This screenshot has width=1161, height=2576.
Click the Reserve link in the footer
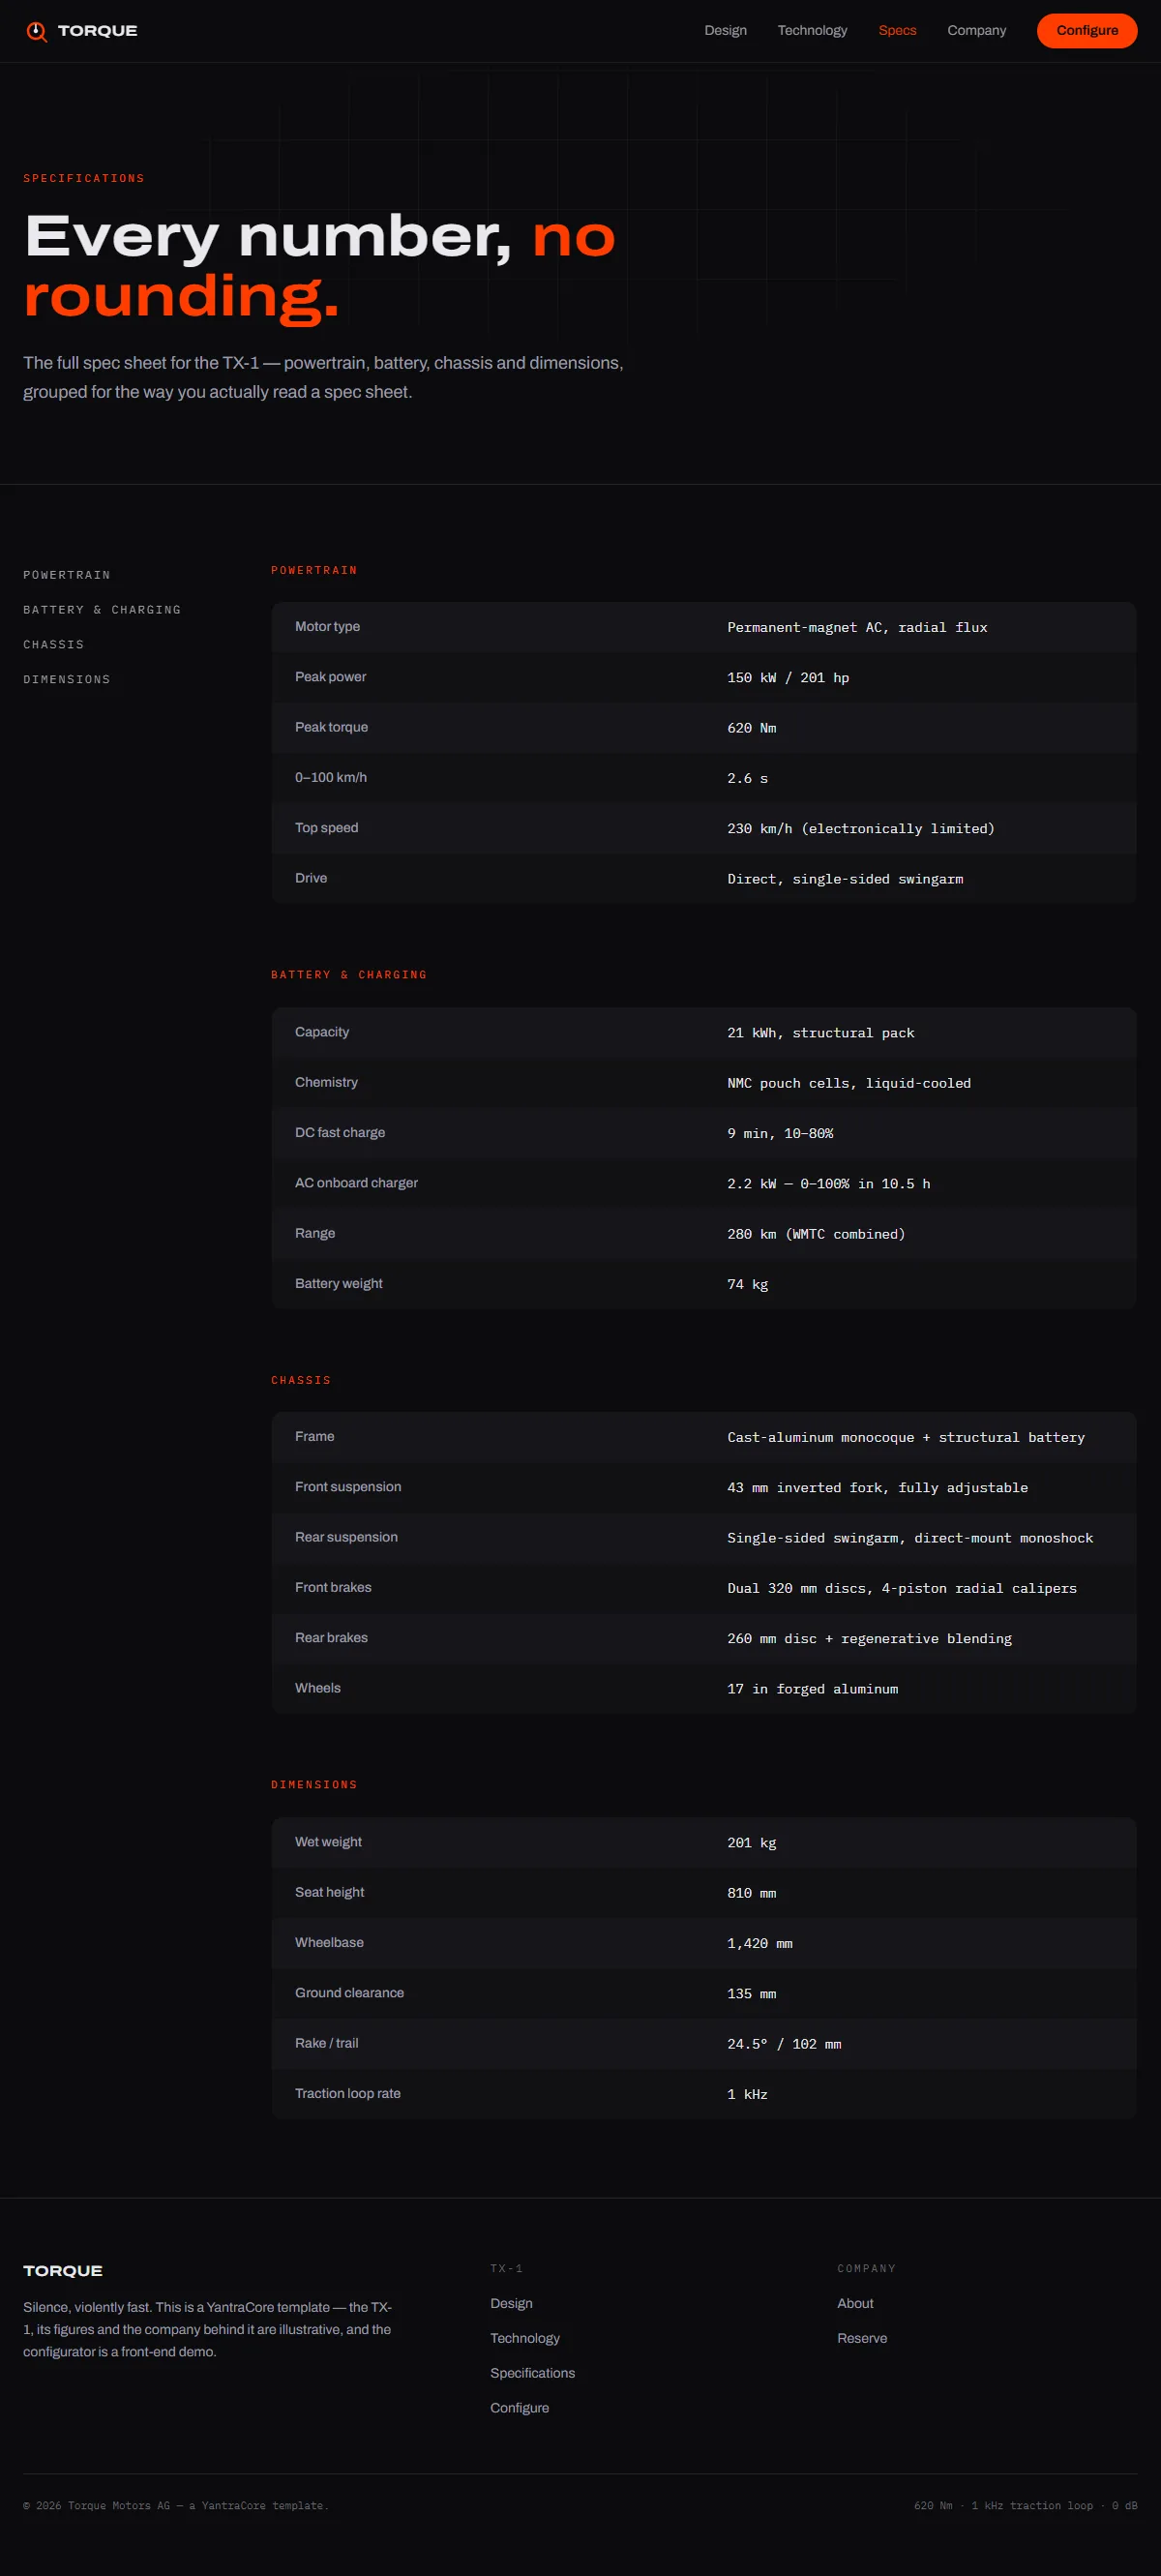pos(862,2338)
